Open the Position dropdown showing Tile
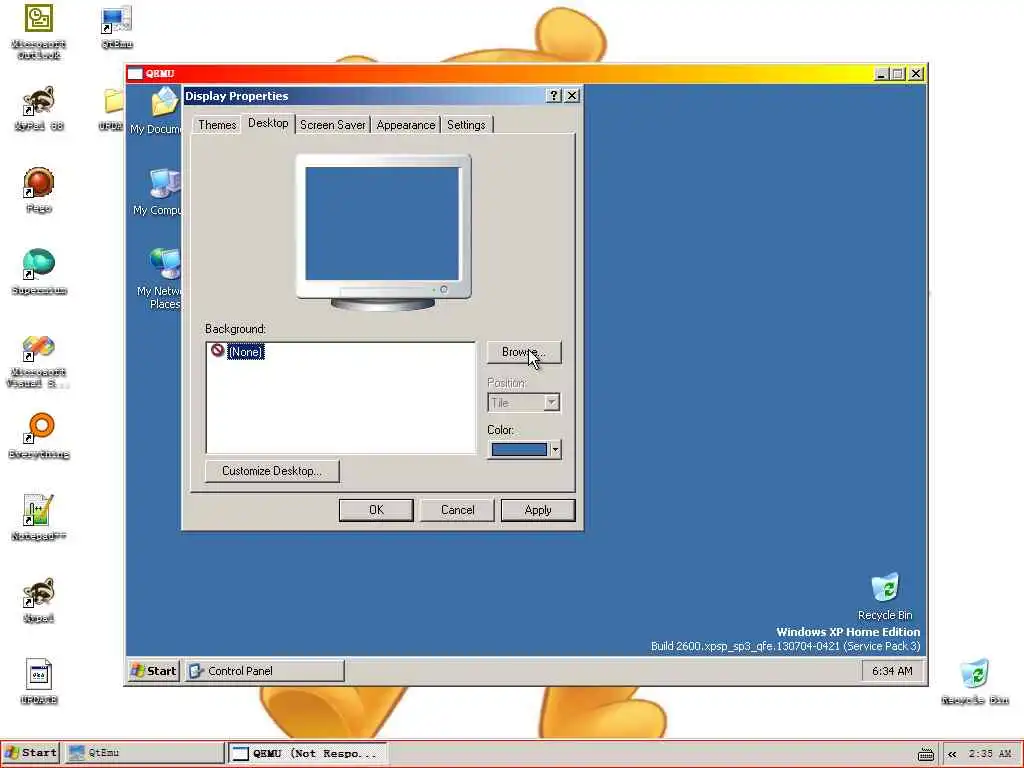The width and height of the screenshot is (1024, 768). coord(524,402)
